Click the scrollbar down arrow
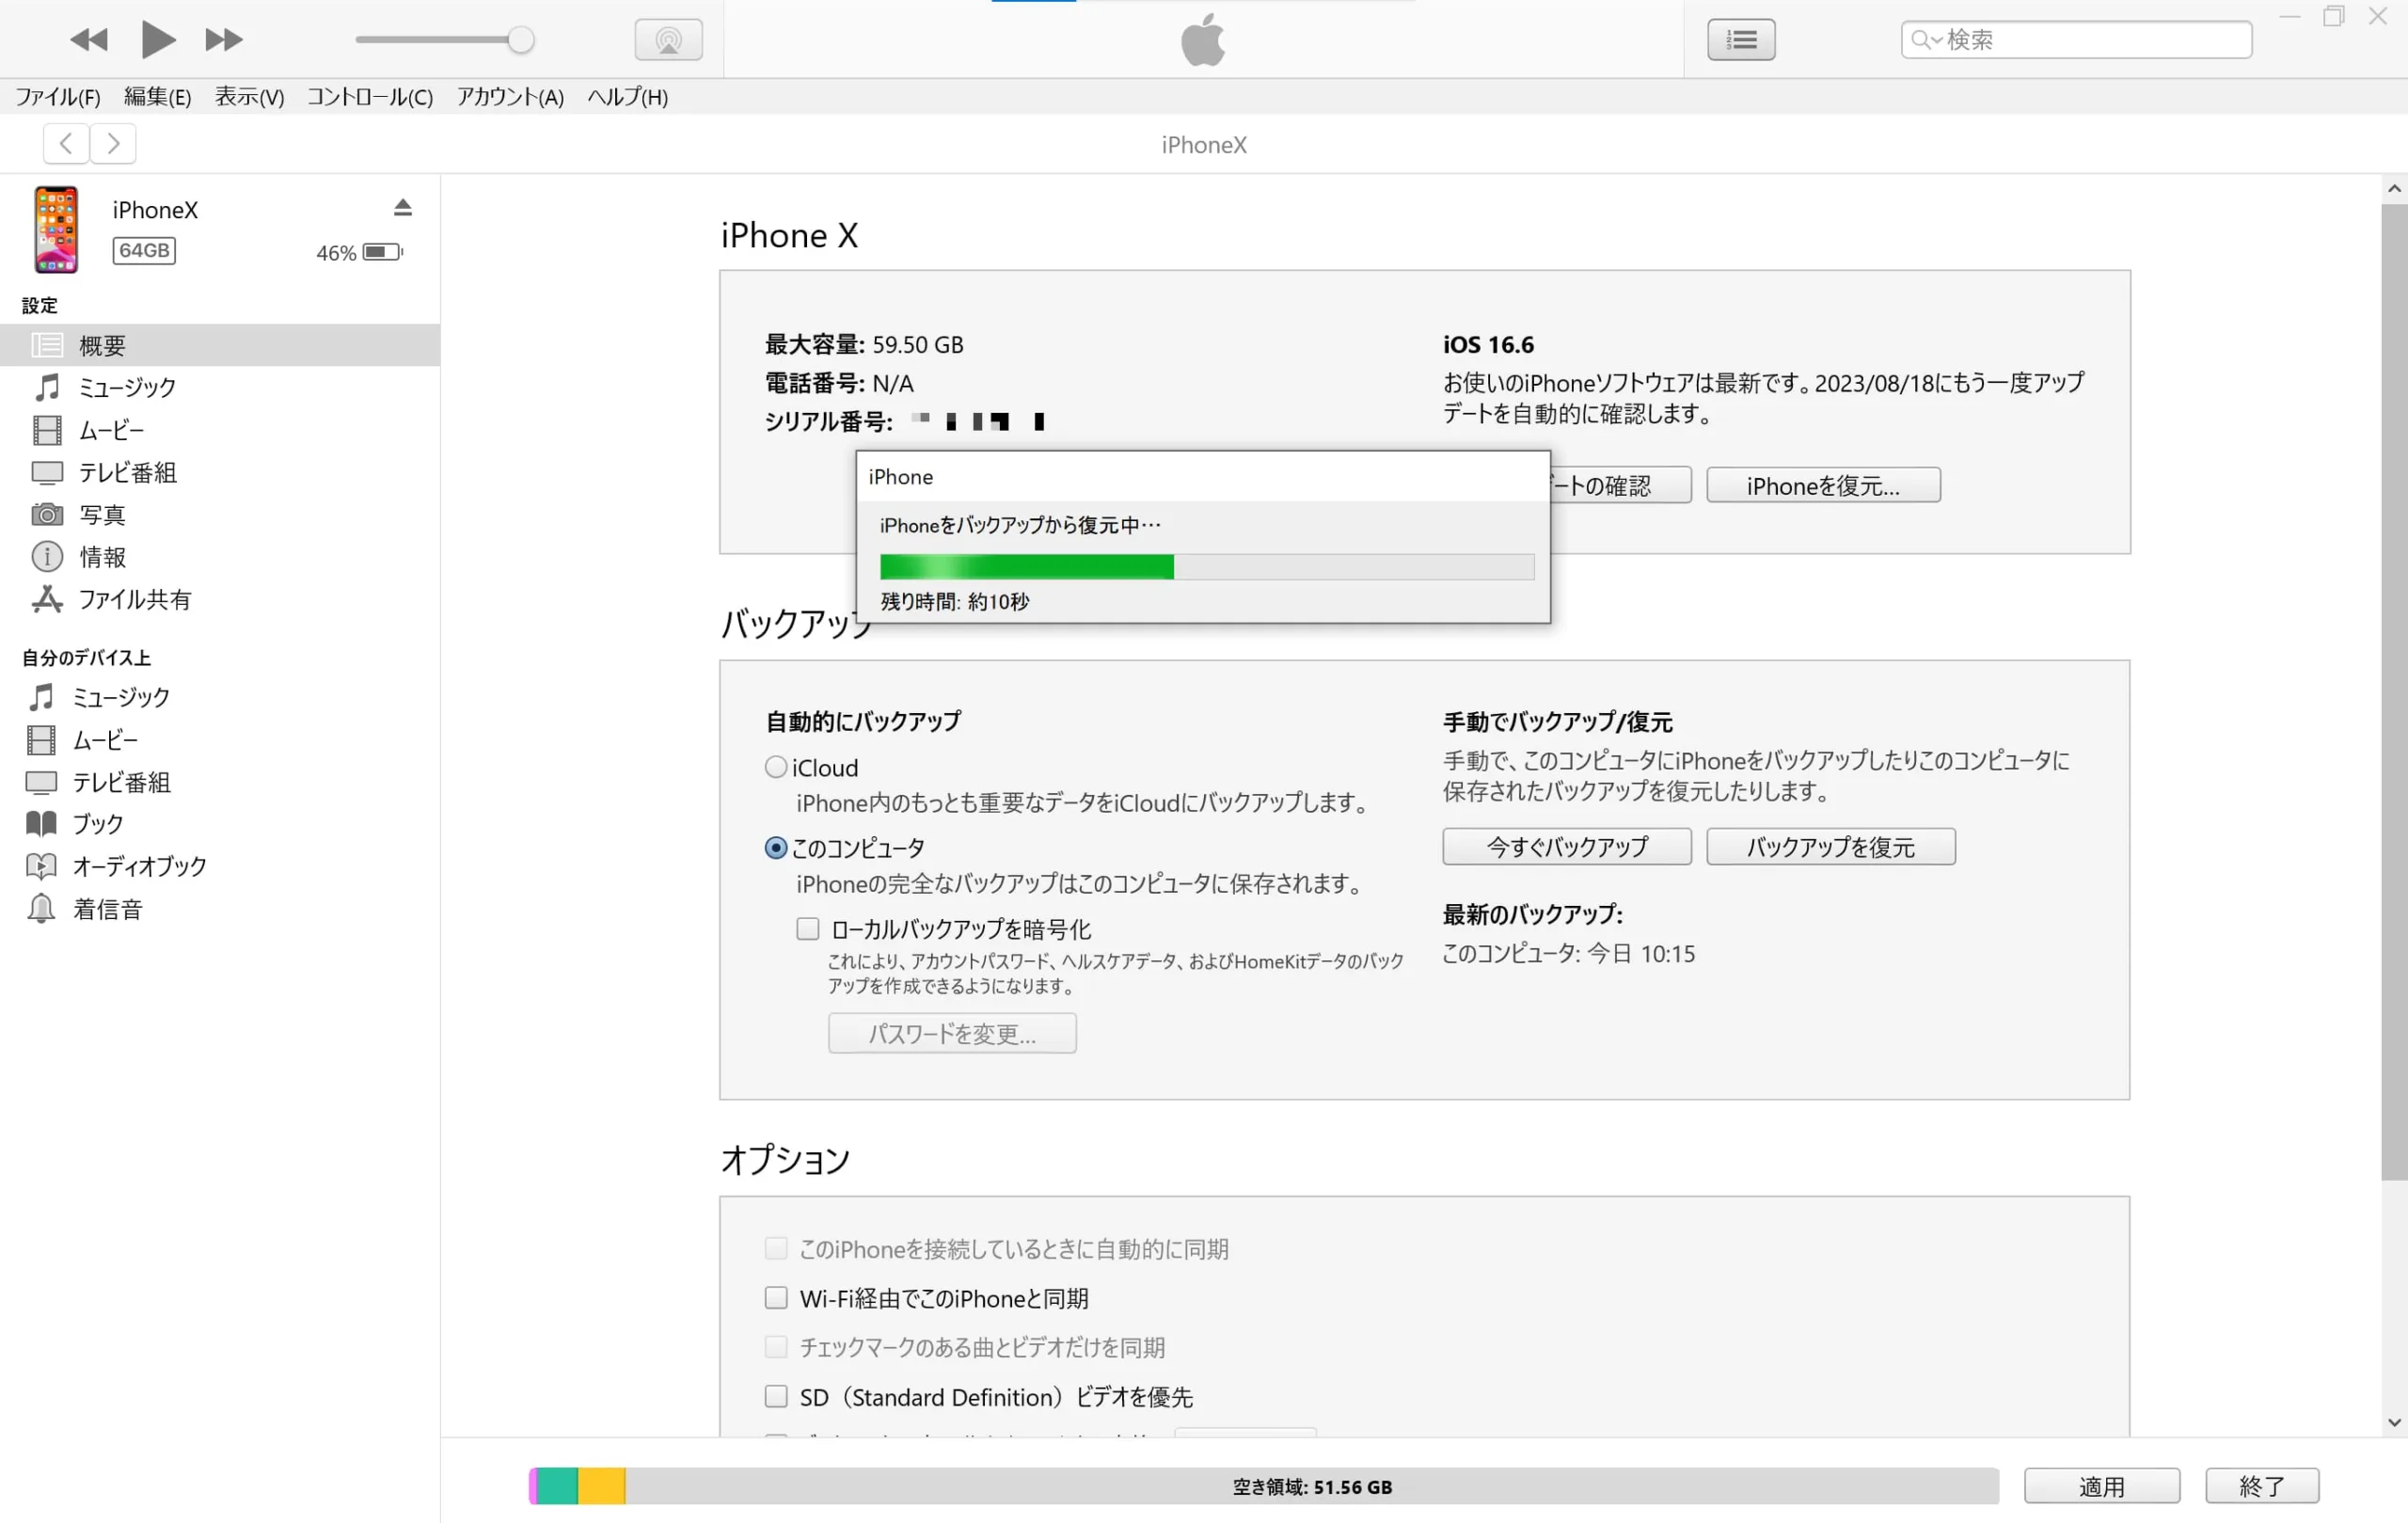This screenshot has width=2408, height=1523. point(2394,1423)
